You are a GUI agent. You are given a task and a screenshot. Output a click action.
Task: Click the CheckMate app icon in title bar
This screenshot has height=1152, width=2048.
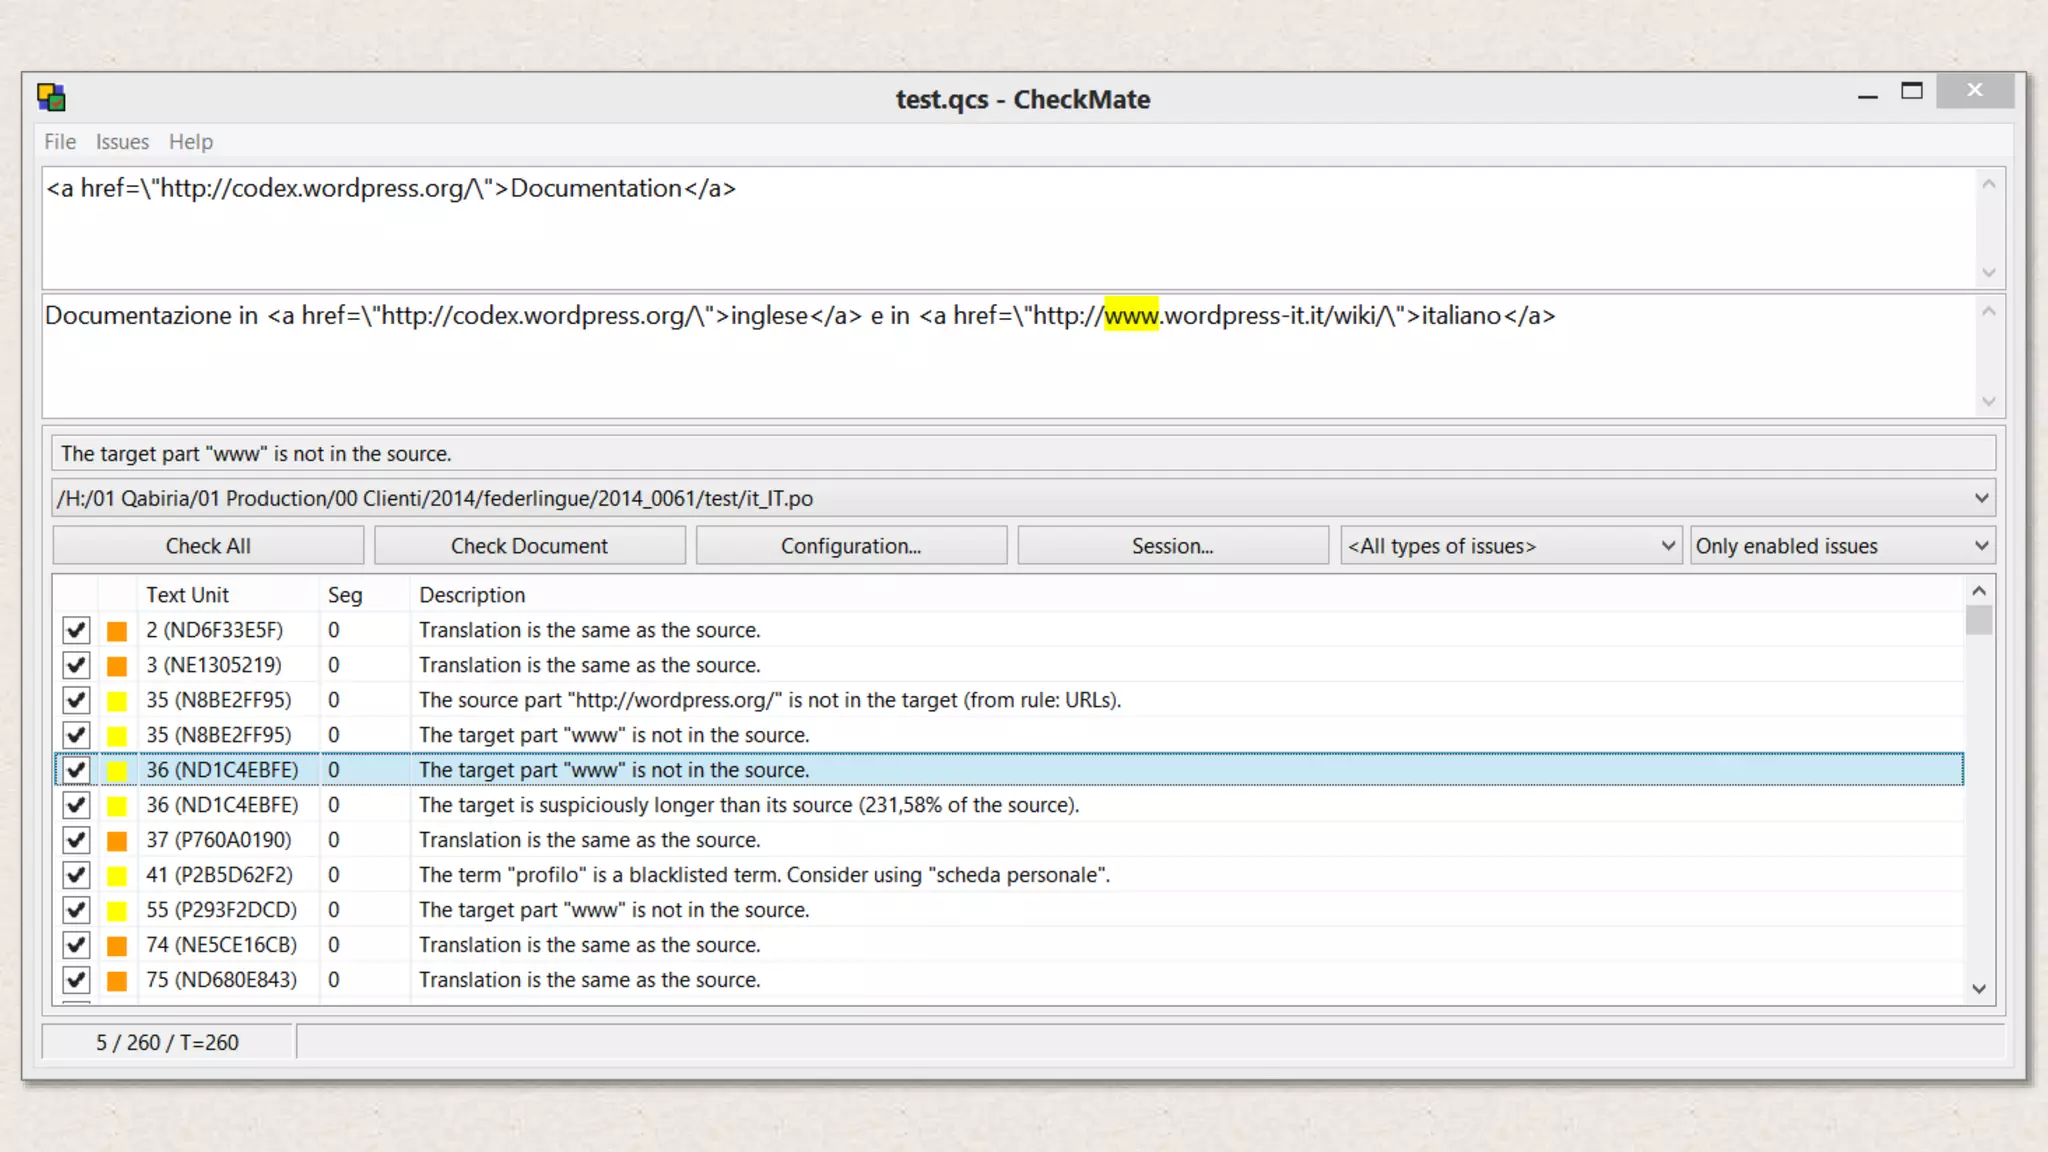point(51,97)
